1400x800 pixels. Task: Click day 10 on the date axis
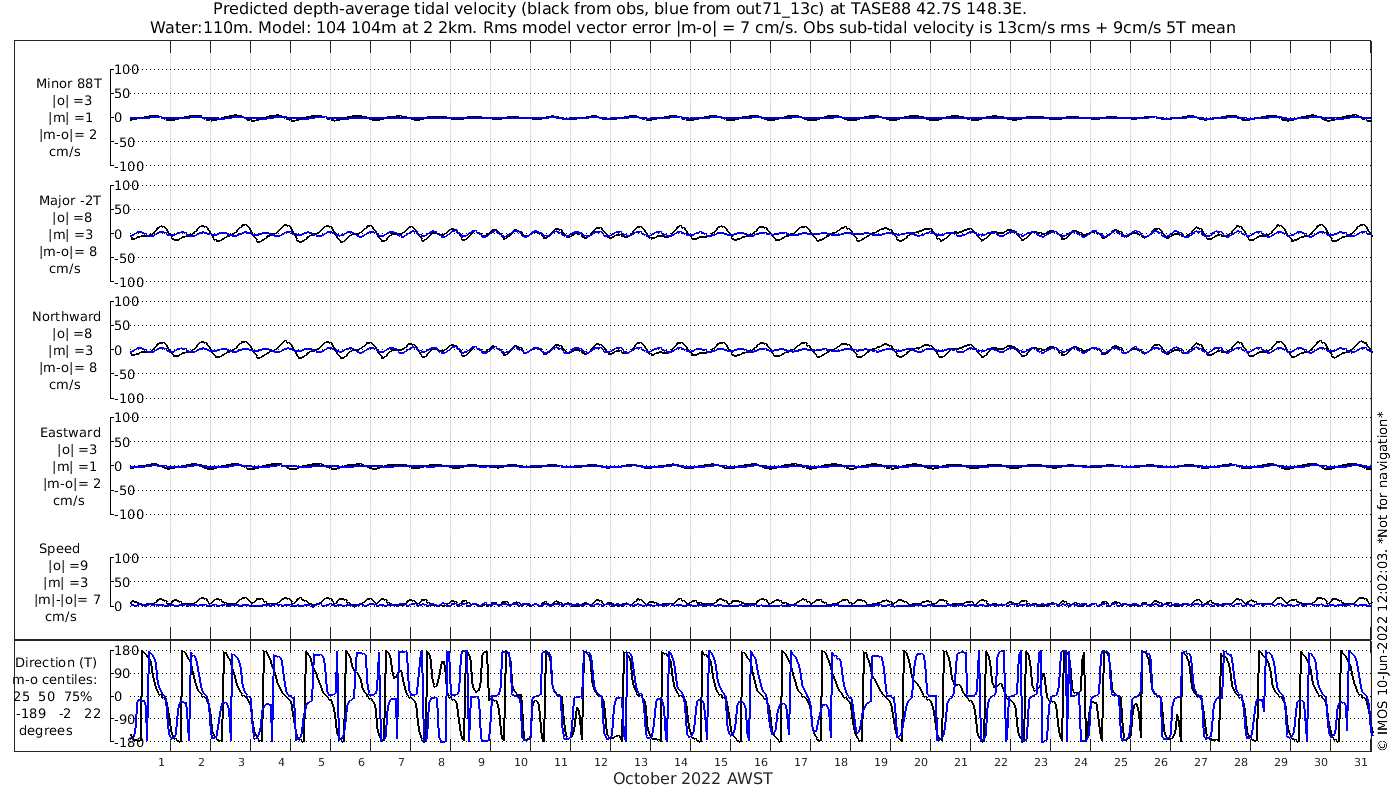click(x=521, y=762)
